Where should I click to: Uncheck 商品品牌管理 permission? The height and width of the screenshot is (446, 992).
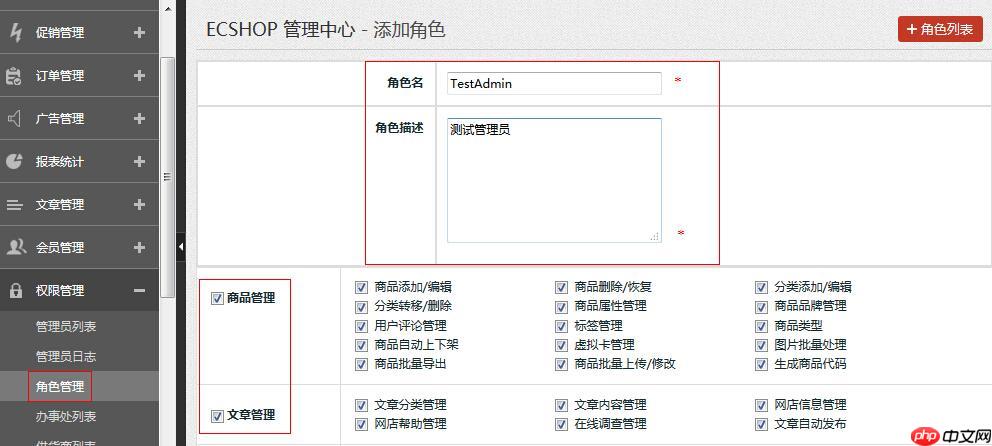(761, 307)
